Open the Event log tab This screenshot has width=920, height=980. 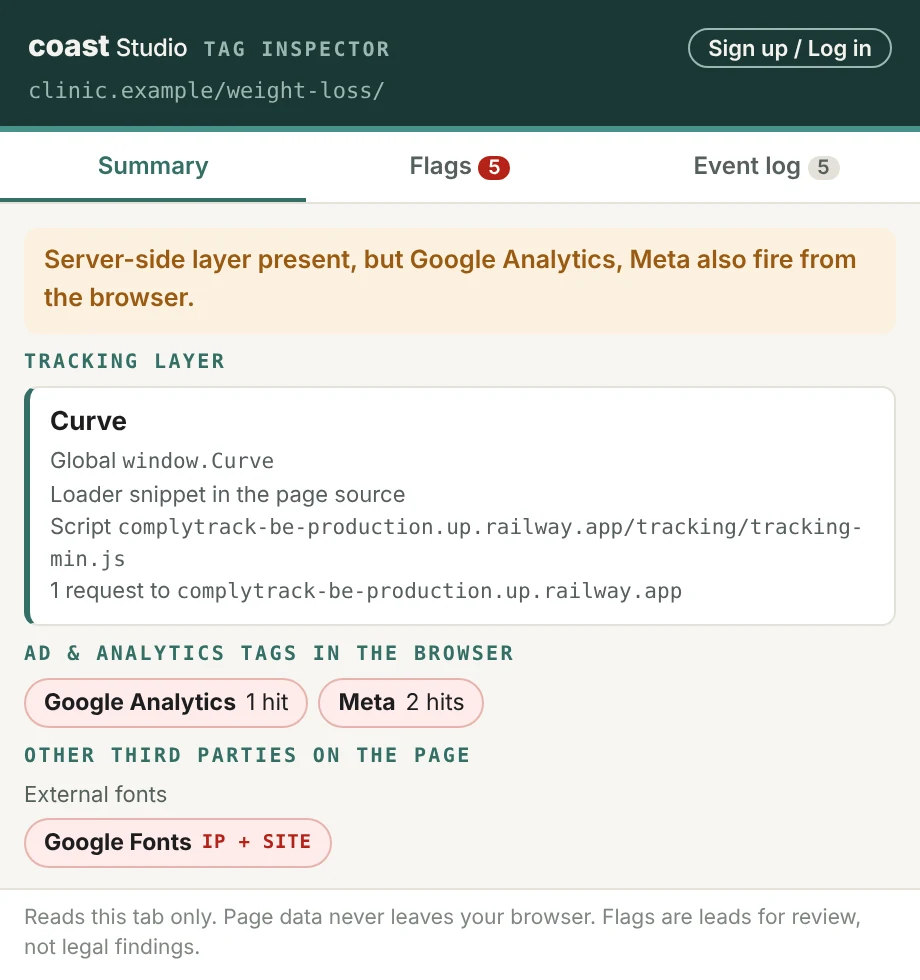(766, 167)
